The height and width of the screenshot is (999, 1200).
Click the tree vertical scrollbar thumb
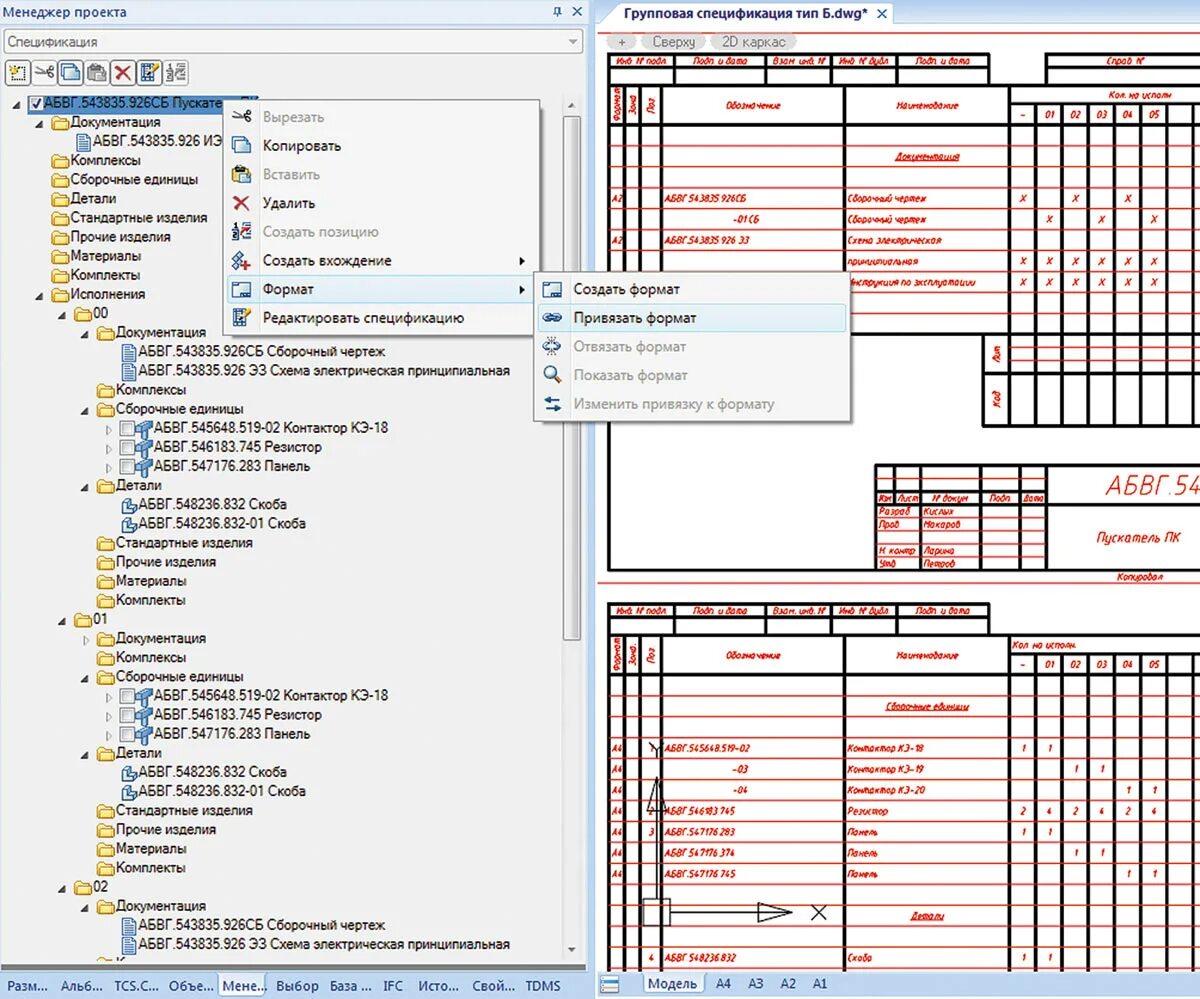coord(572,380)
